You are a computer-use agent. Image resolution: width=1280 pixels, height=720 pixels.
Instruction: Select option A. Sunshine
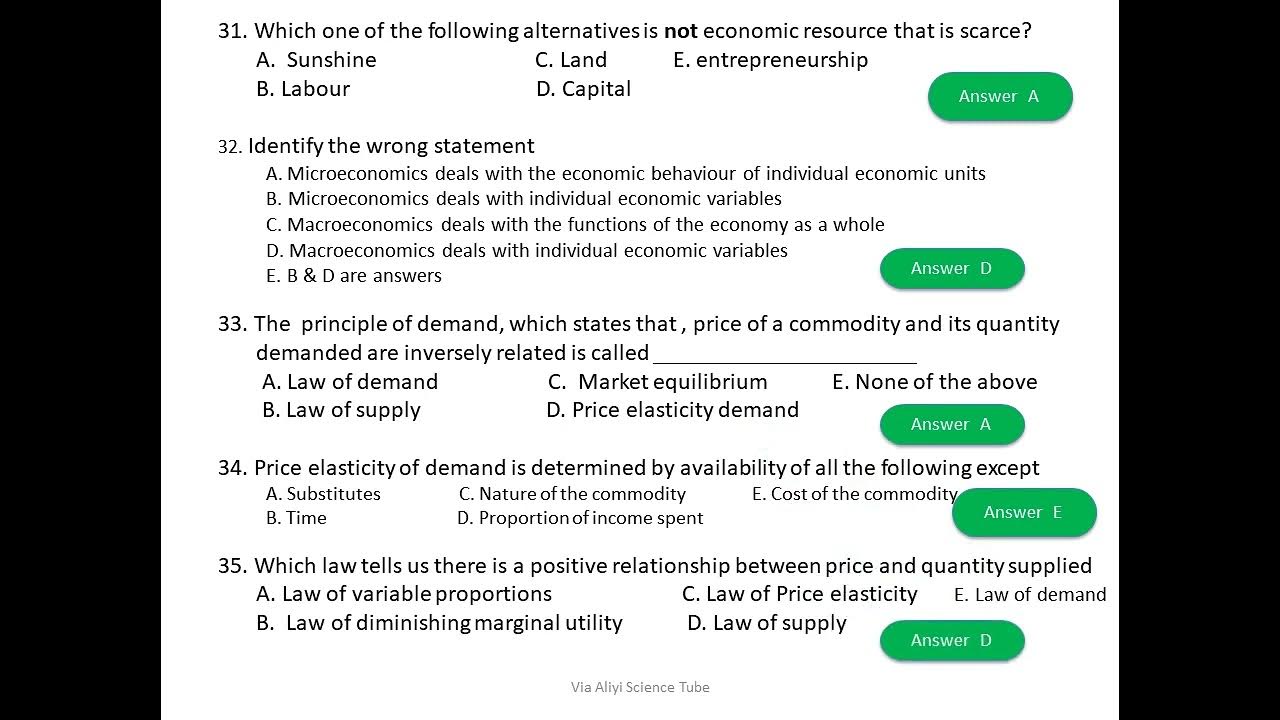[x=316, y=60]
